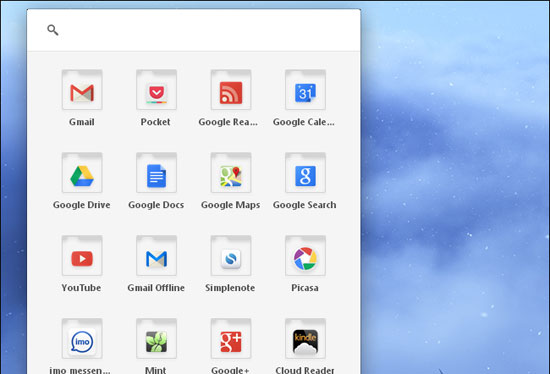Viewport: 550px width, 374px height.
Task: Launch the Pocket app
Action: coord(156,90)
